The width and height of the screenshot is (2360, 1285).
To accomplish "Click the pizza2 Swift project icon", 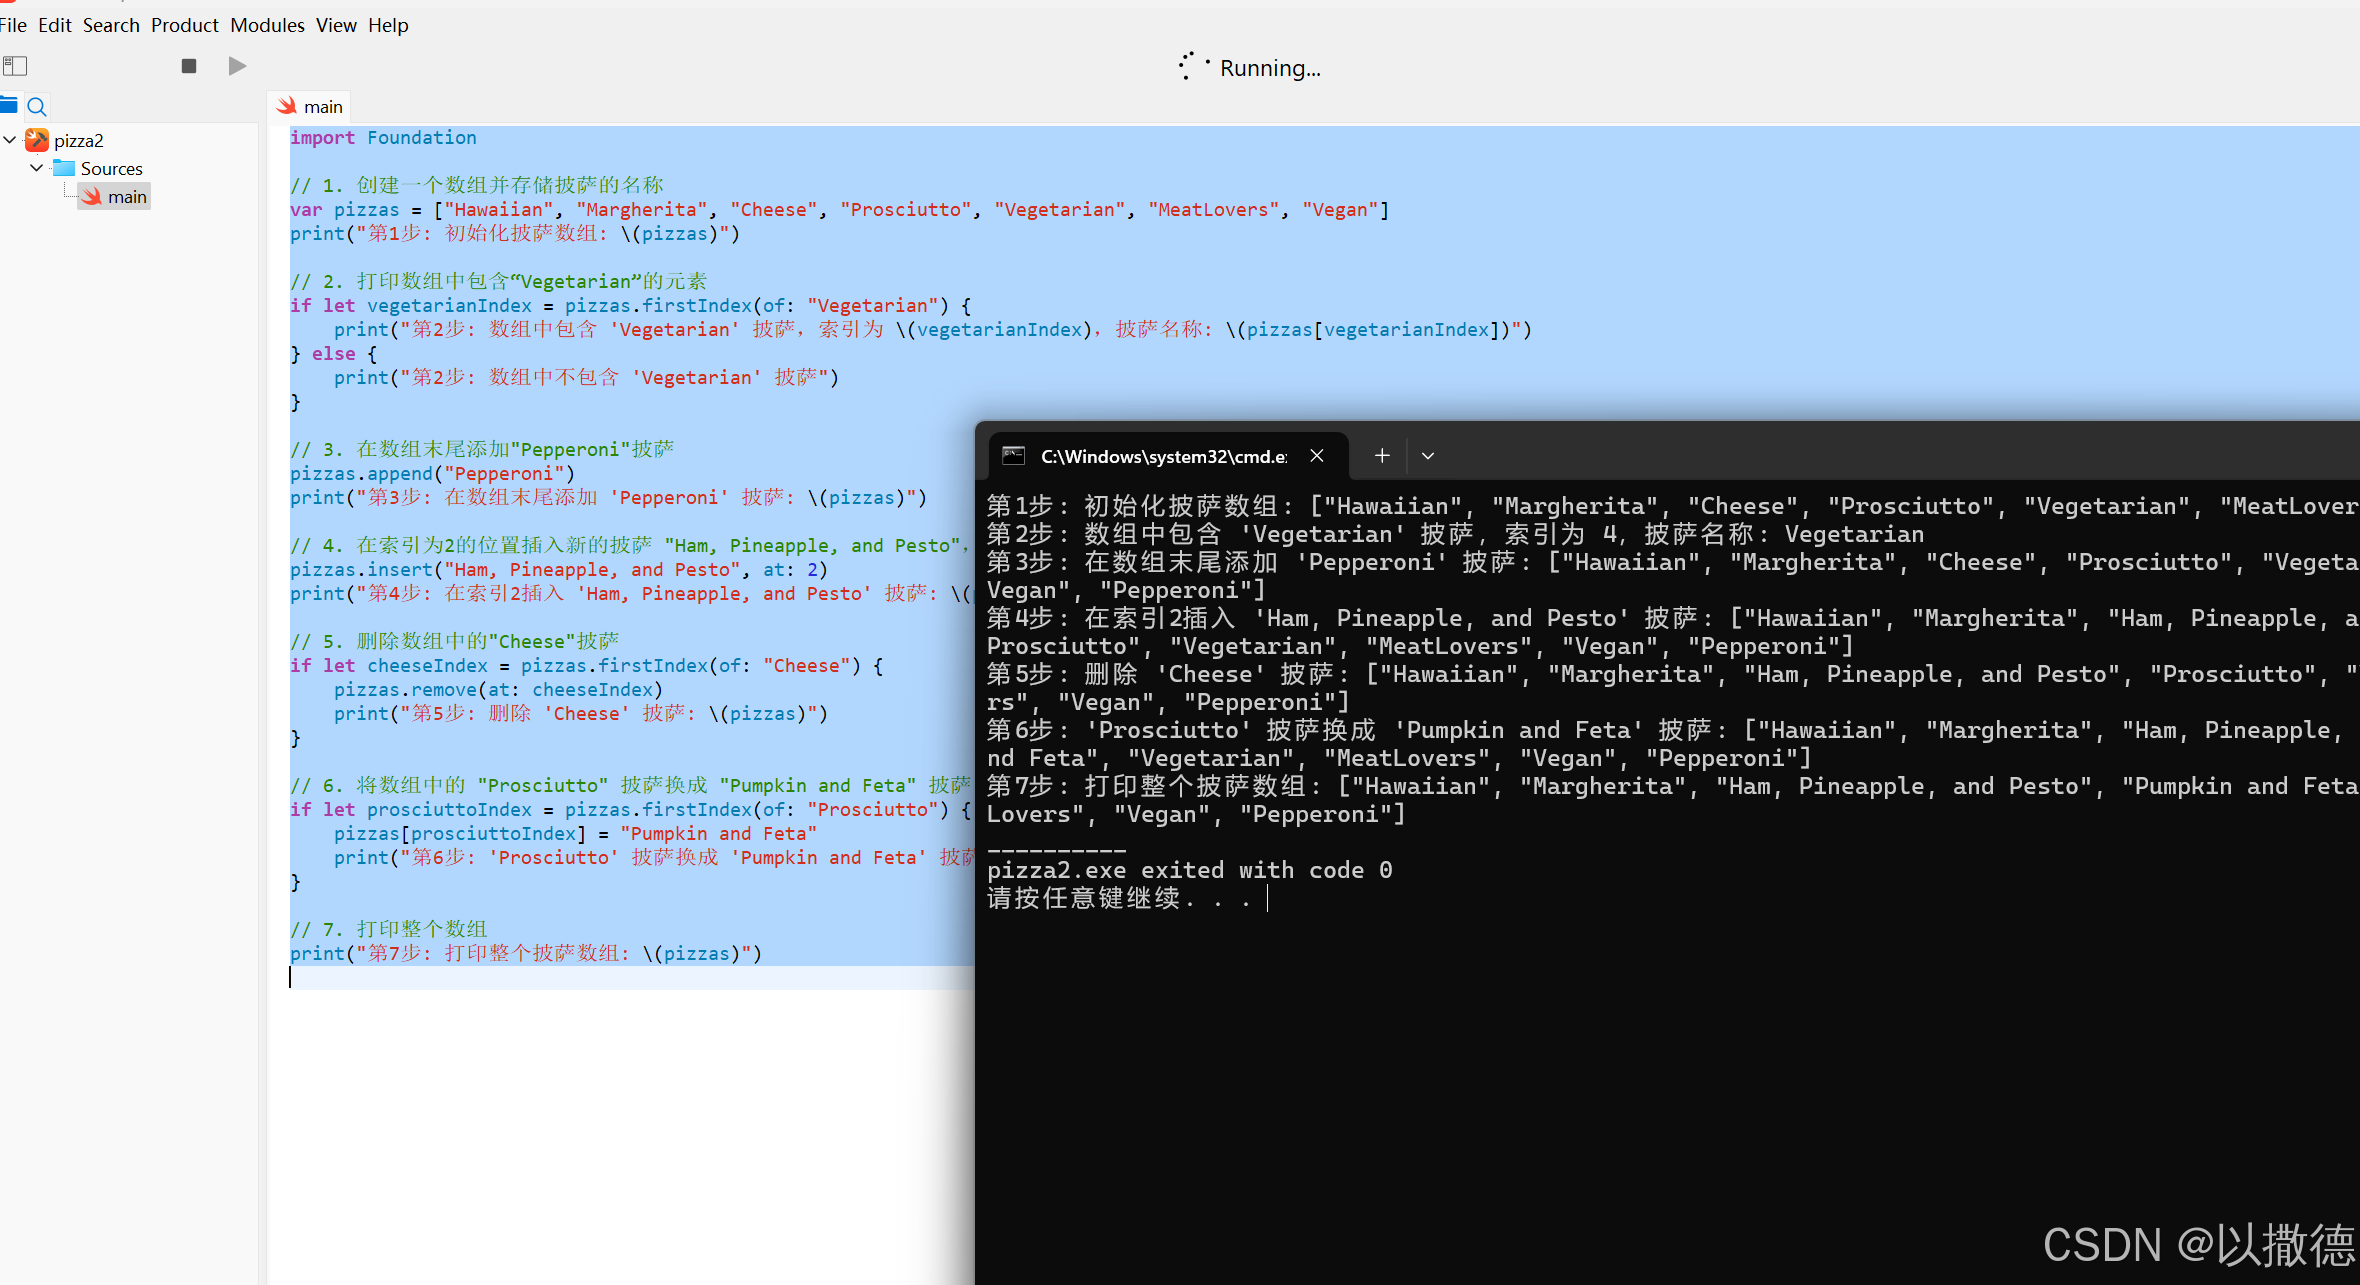I will coord(37,140).
